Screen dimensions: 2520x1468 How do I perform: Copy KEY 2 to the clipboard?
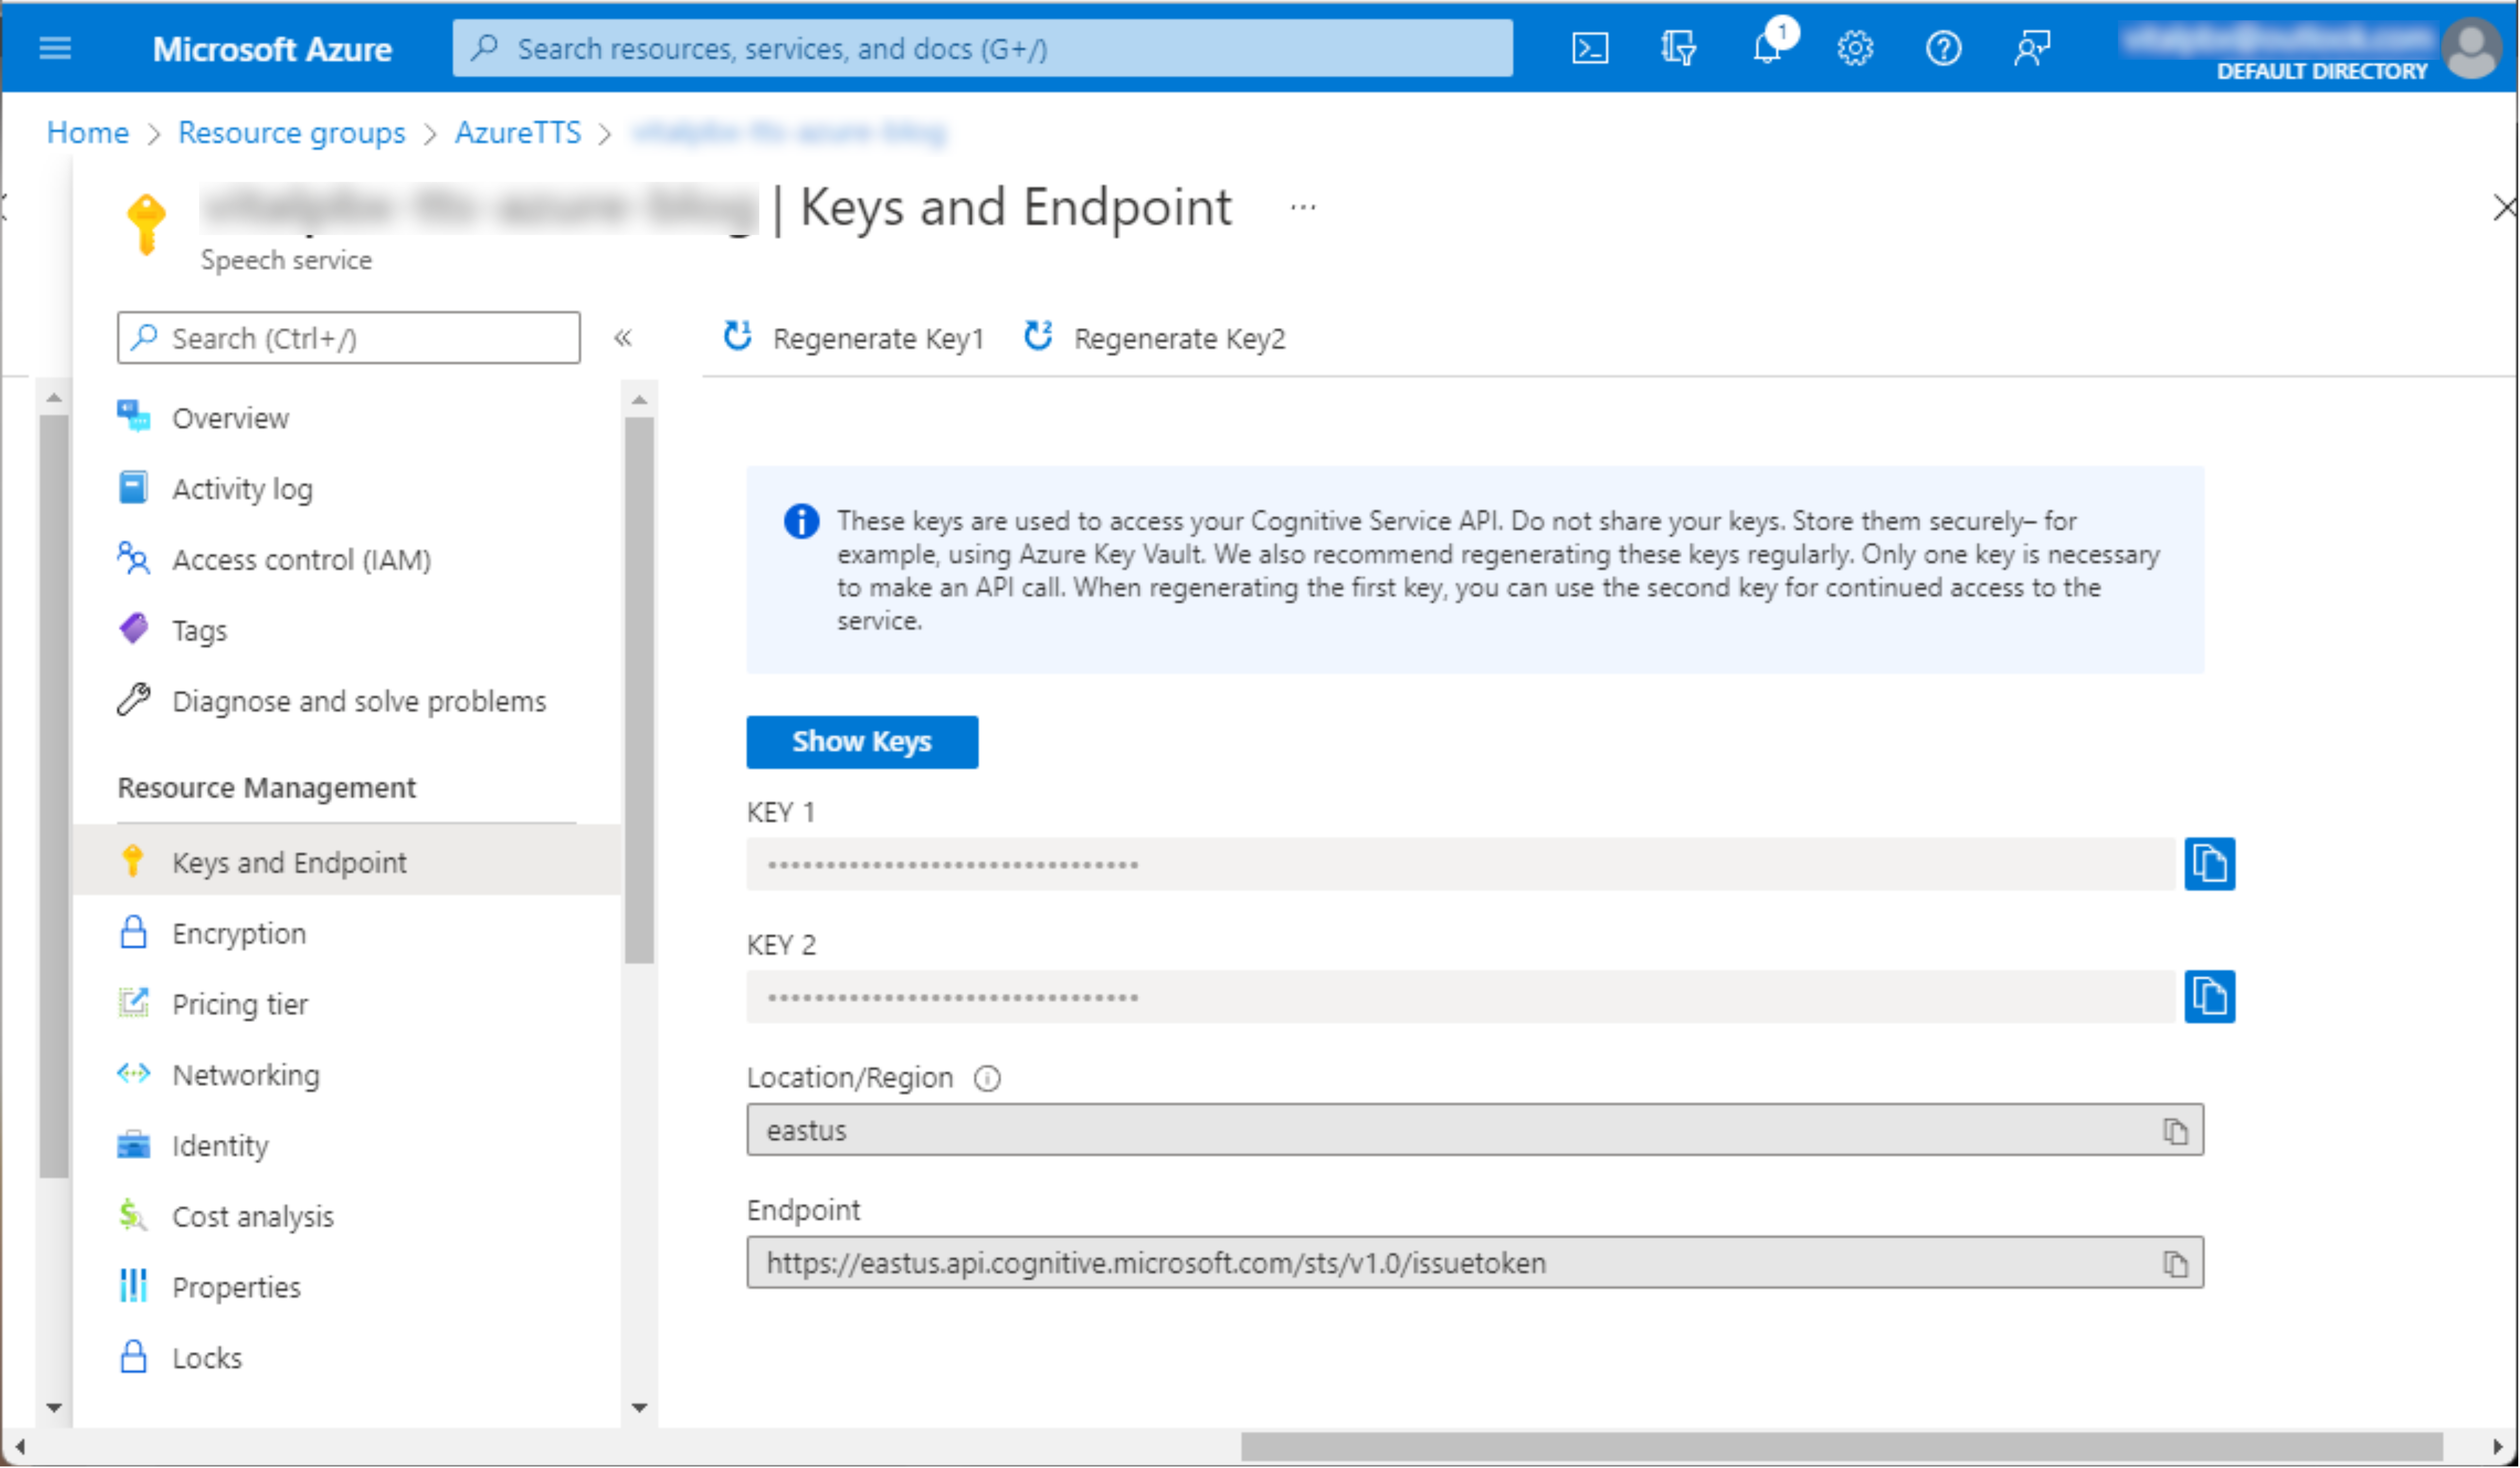click(x=2211, y=996)
